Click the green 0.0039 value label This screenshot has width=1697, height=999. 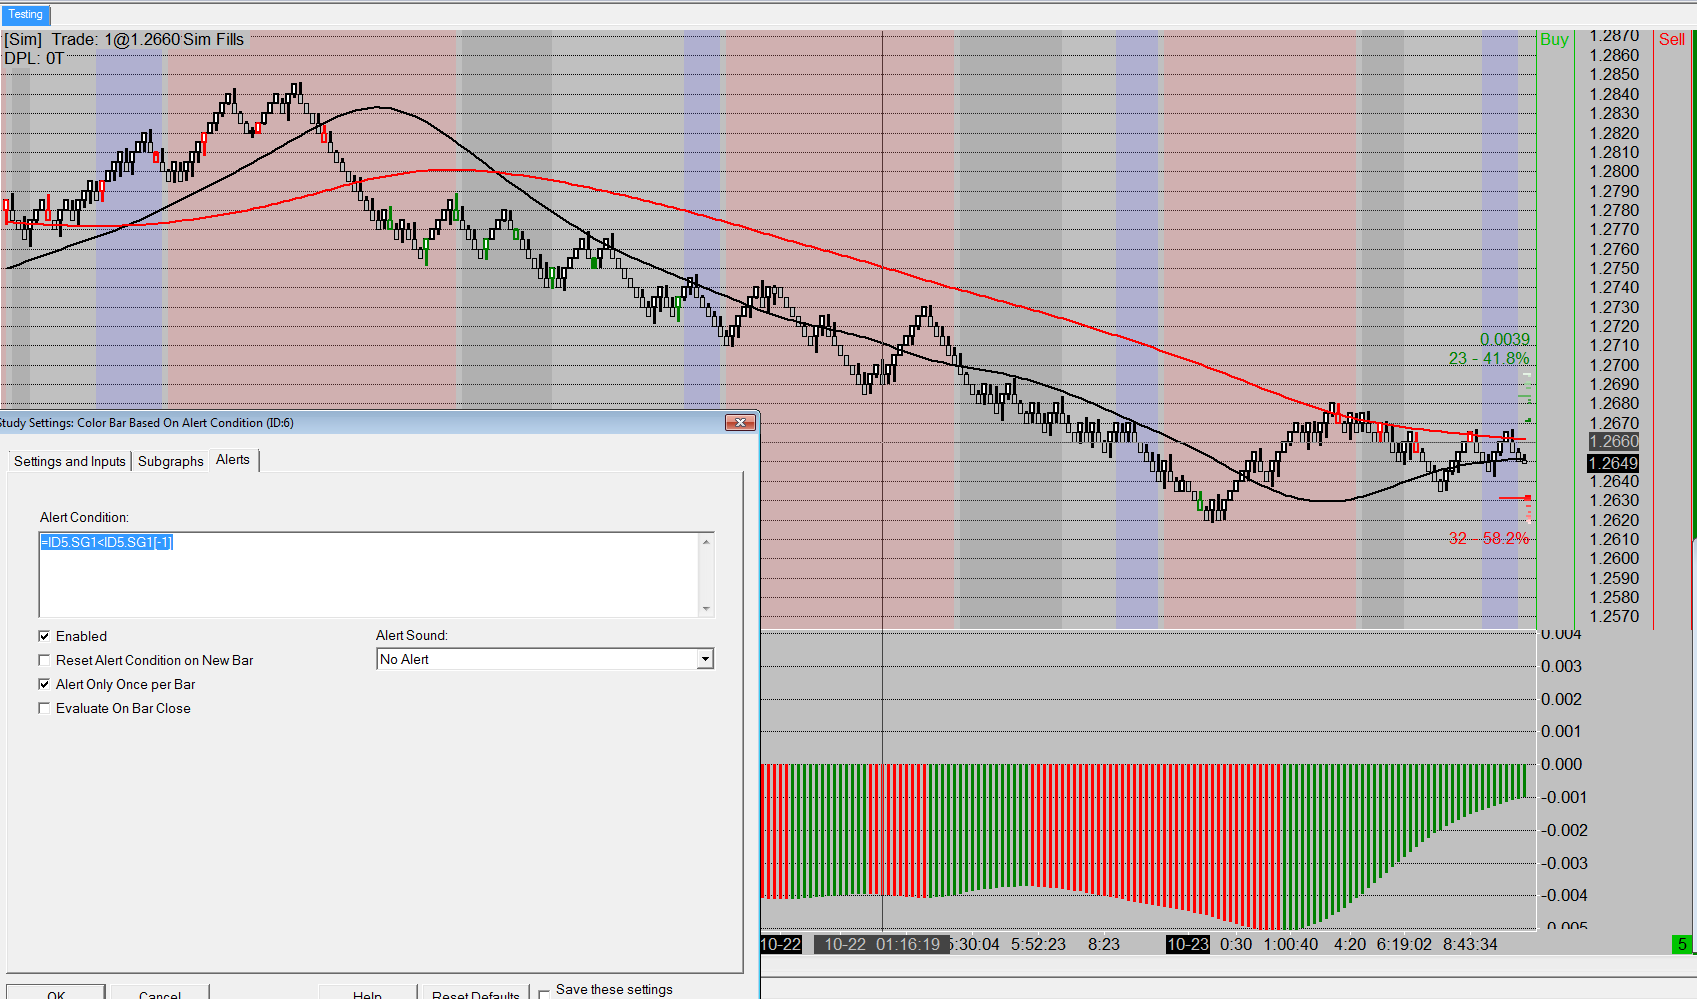tap(1505, 340)
